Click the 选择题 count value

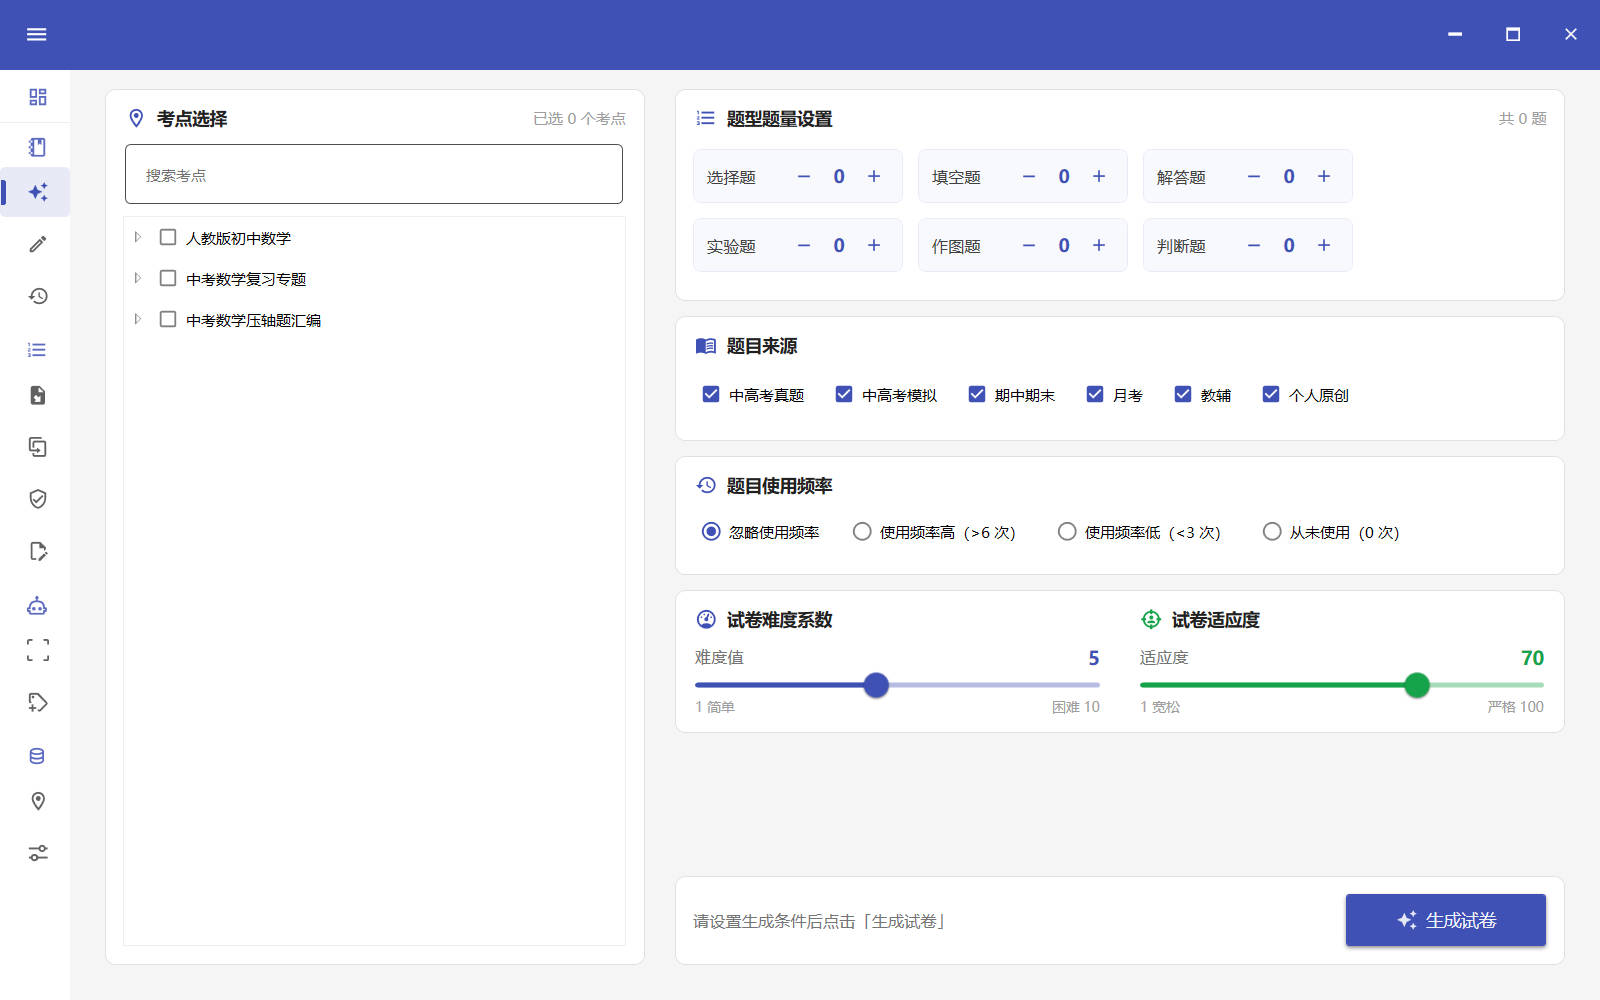[839, 176]
